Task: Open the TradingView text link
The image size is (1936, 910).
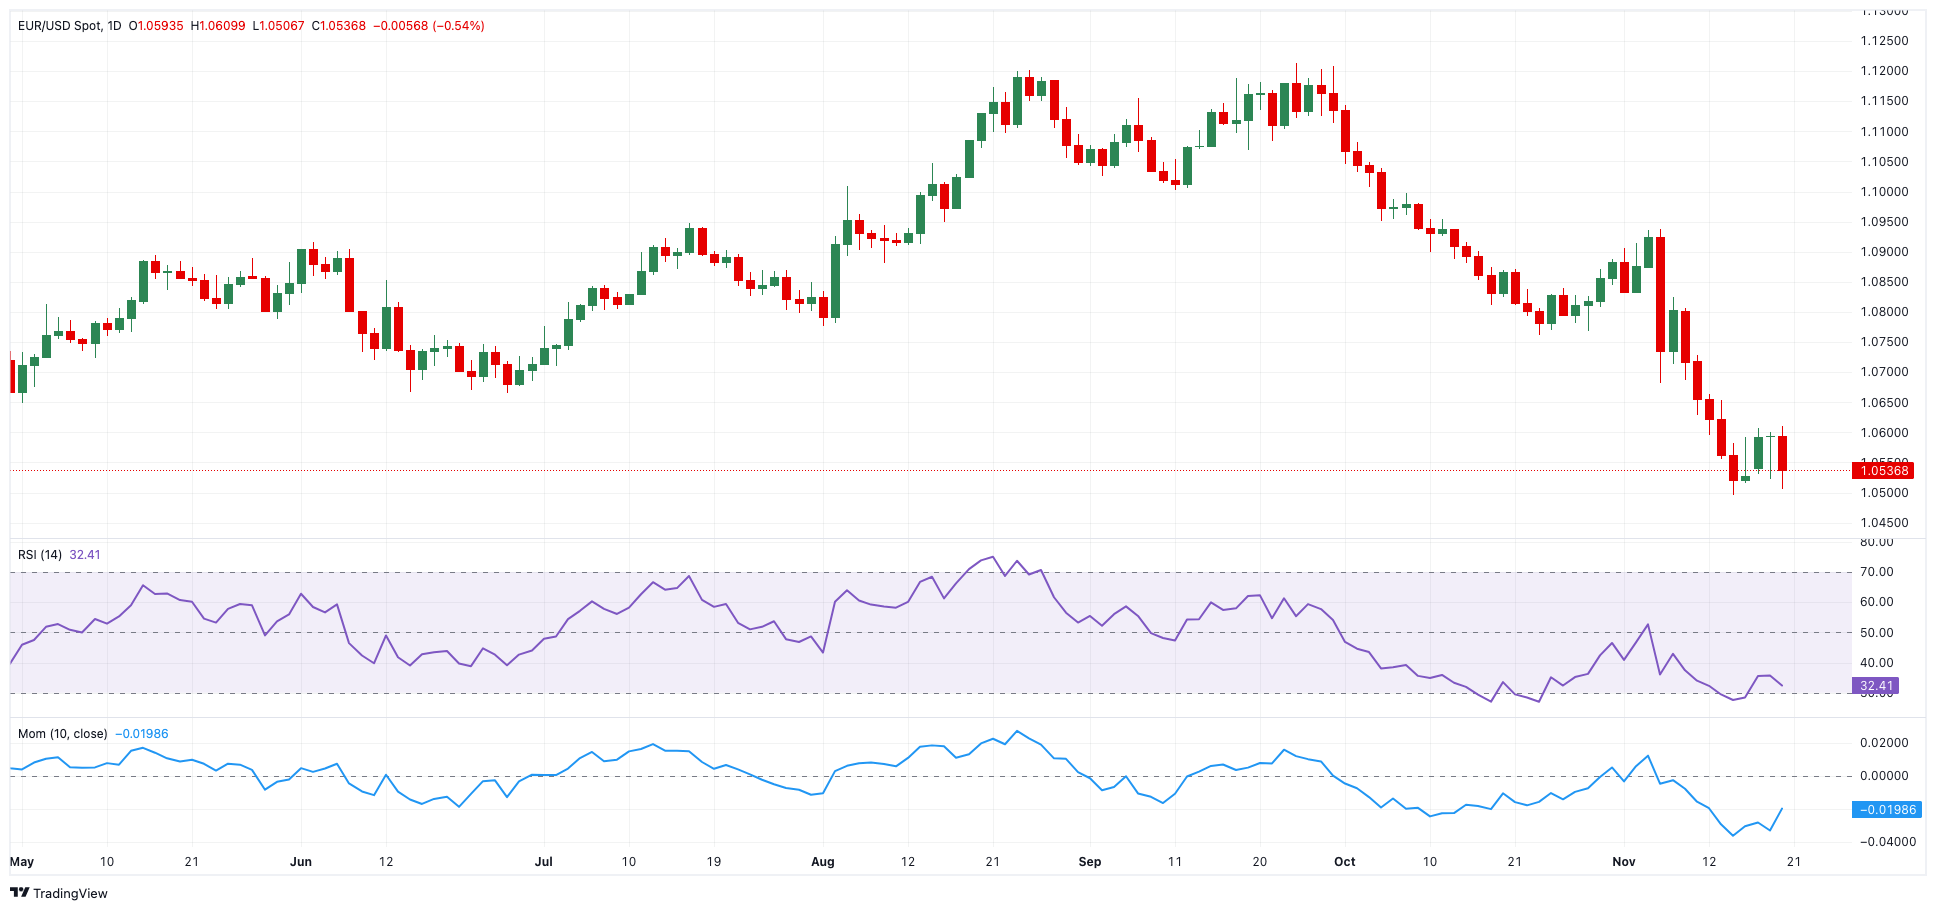Action: [70, 893]
